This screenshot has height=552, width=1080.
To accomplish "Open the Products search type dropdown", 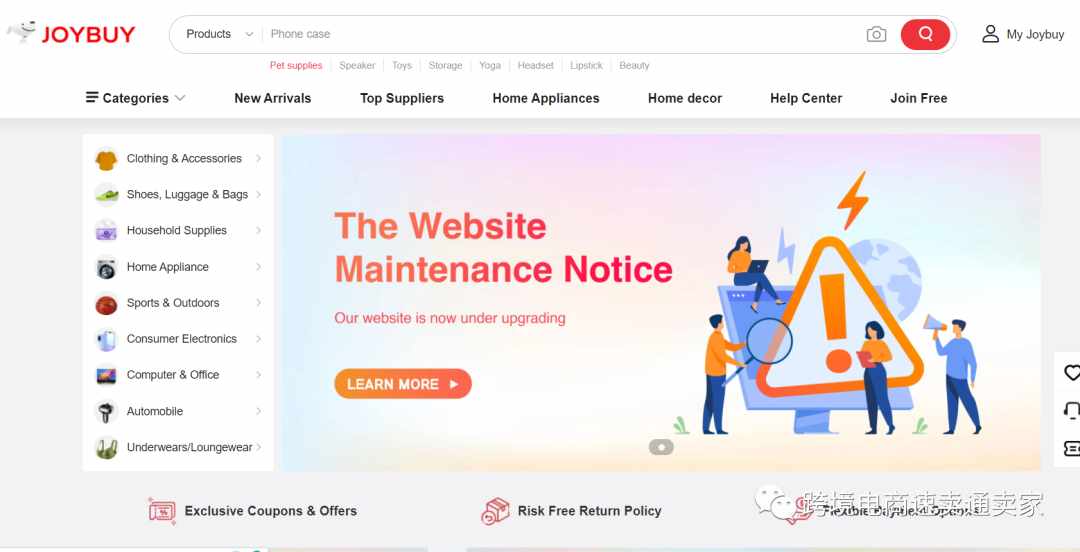I will (x=220, y=34).
